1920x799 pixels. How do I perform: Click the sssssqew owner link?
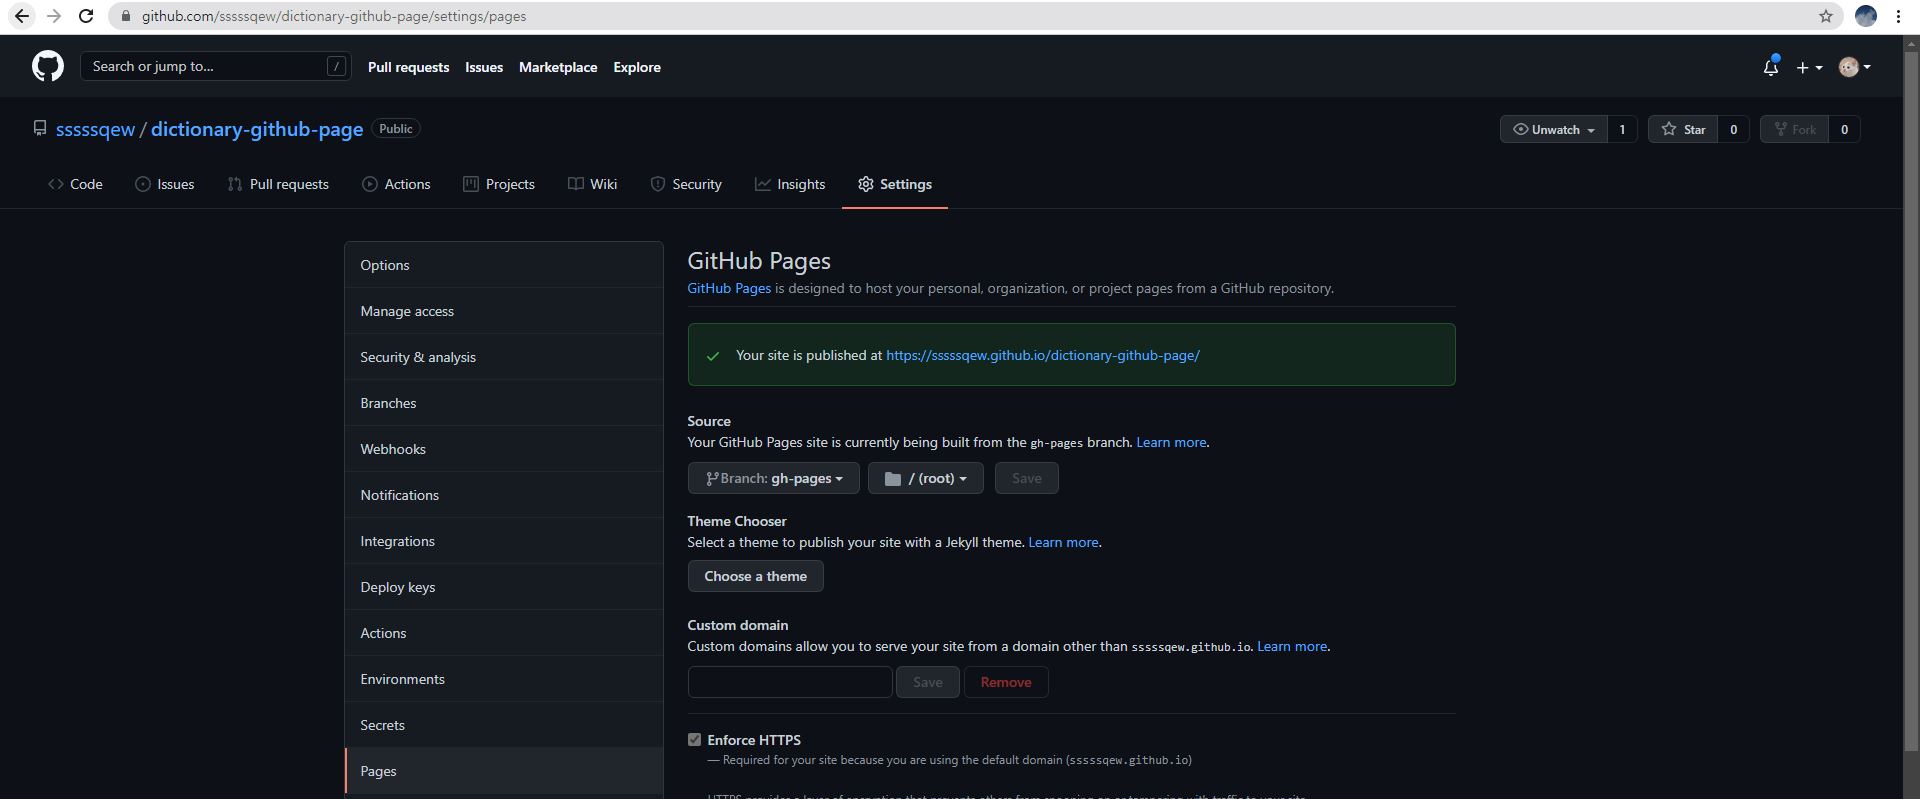(x=95, y=129)
